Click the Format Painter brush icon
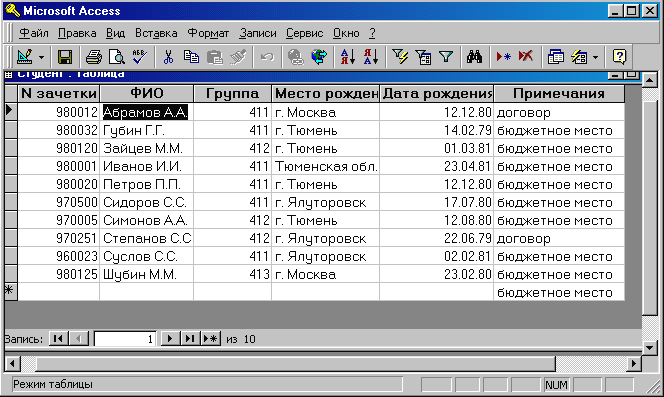 (238, 57)
